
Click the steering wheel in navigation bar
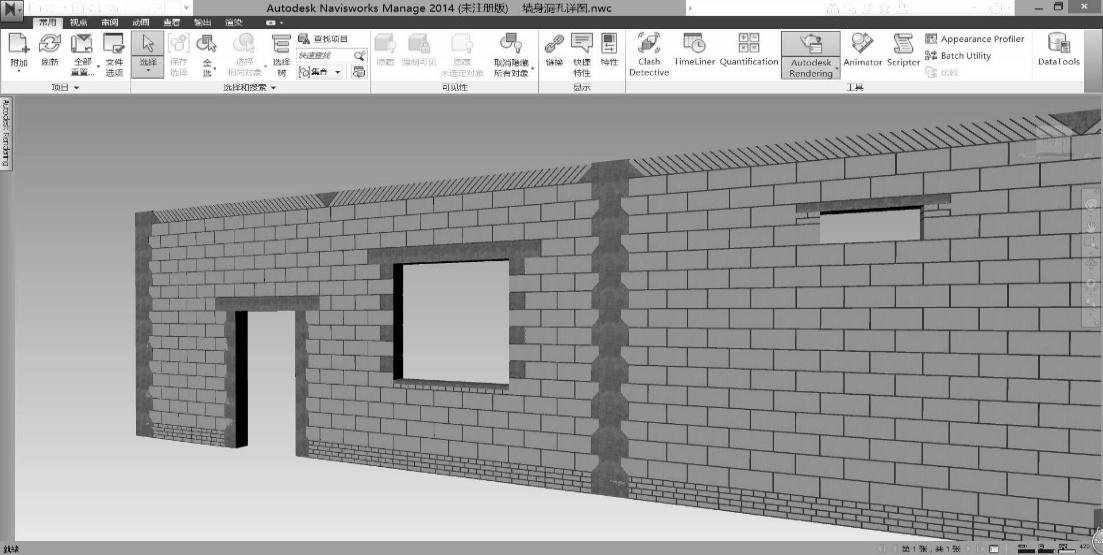[x=1092, y=203]
